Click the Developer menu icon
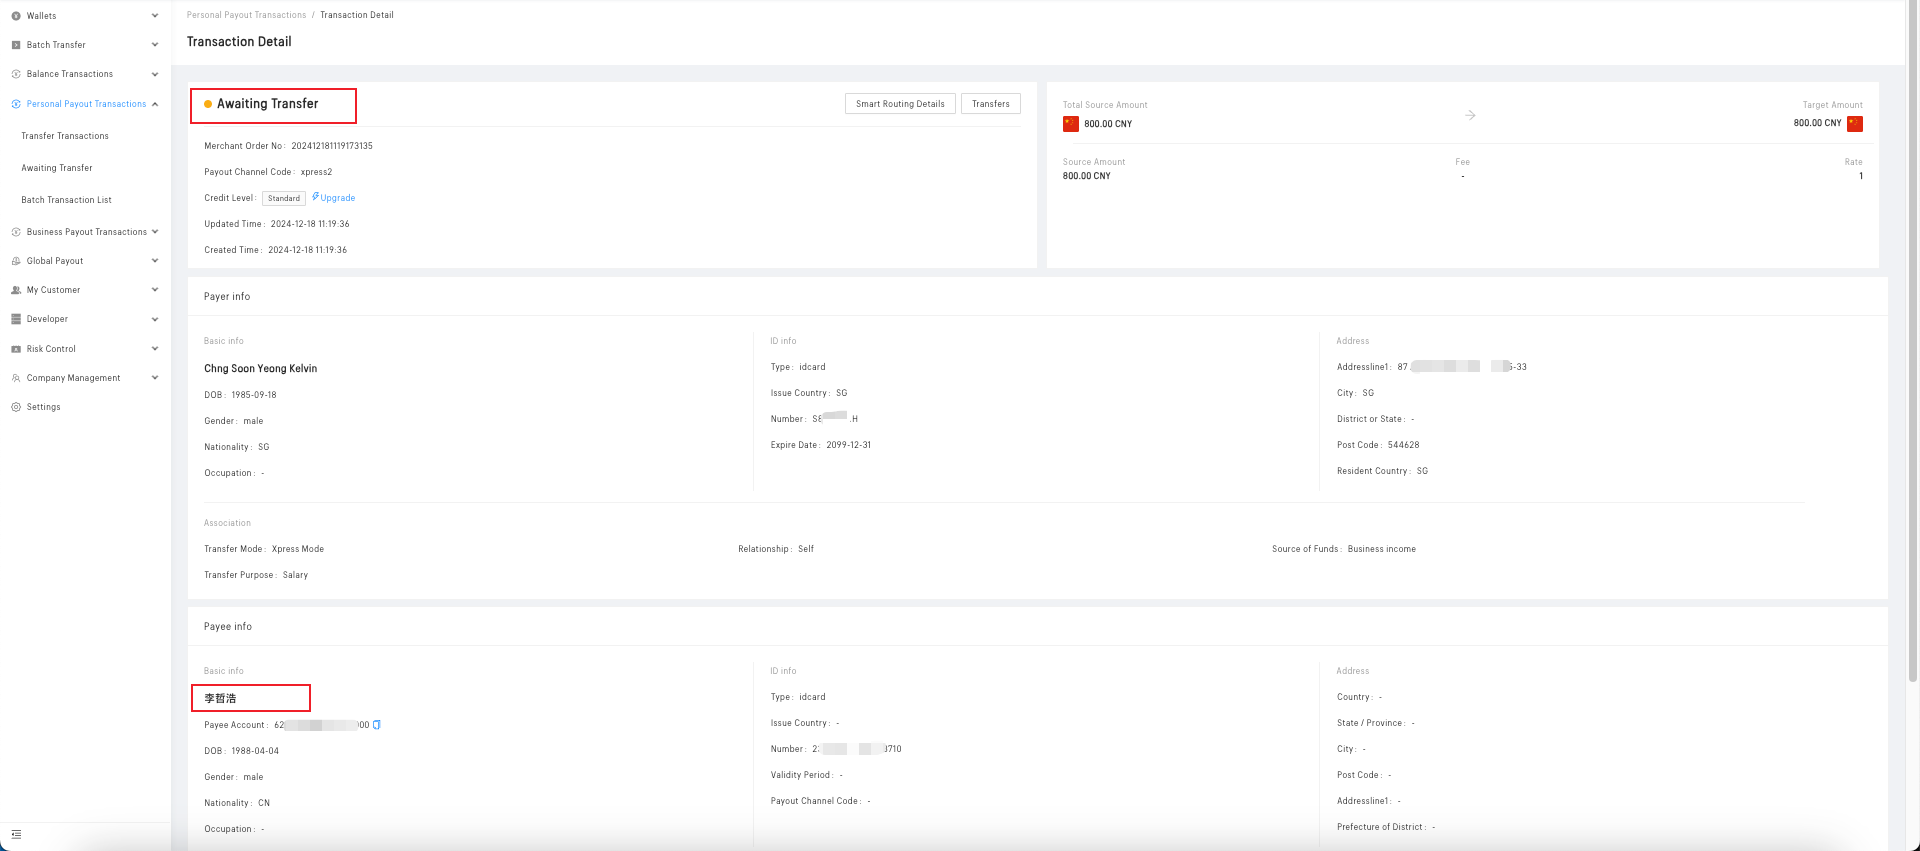Image resolution: width=1920 pixels, height=851 pixels. coord(16,319)
